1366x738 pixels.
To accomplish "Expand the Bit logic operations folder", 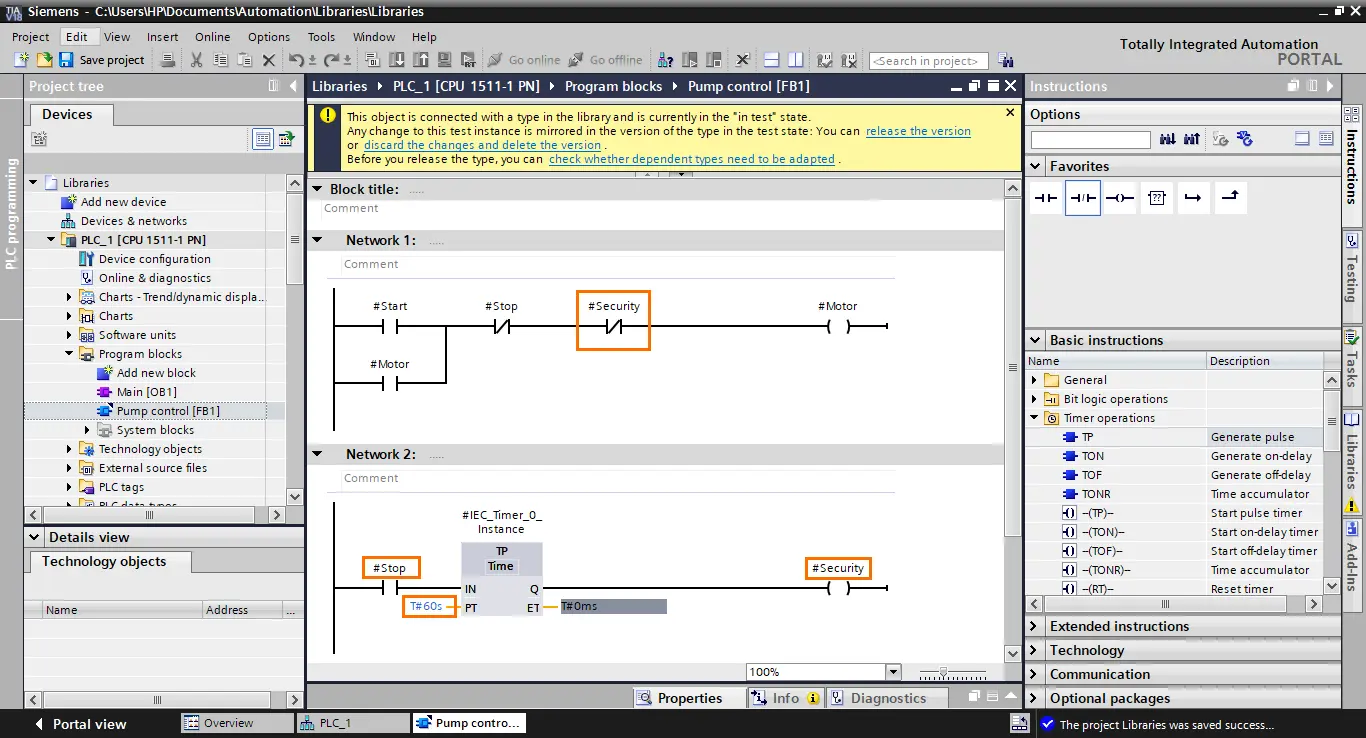I will tap(1034, 399).
